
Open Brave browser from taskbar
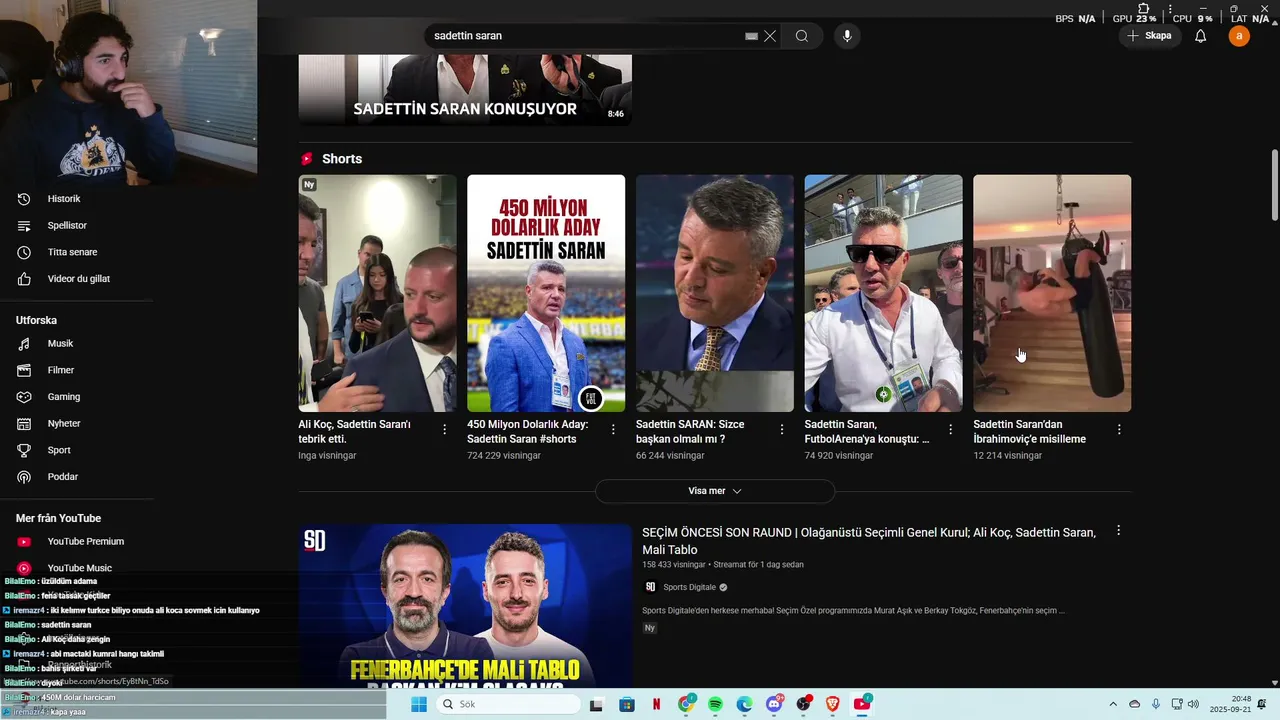point(832,704)
